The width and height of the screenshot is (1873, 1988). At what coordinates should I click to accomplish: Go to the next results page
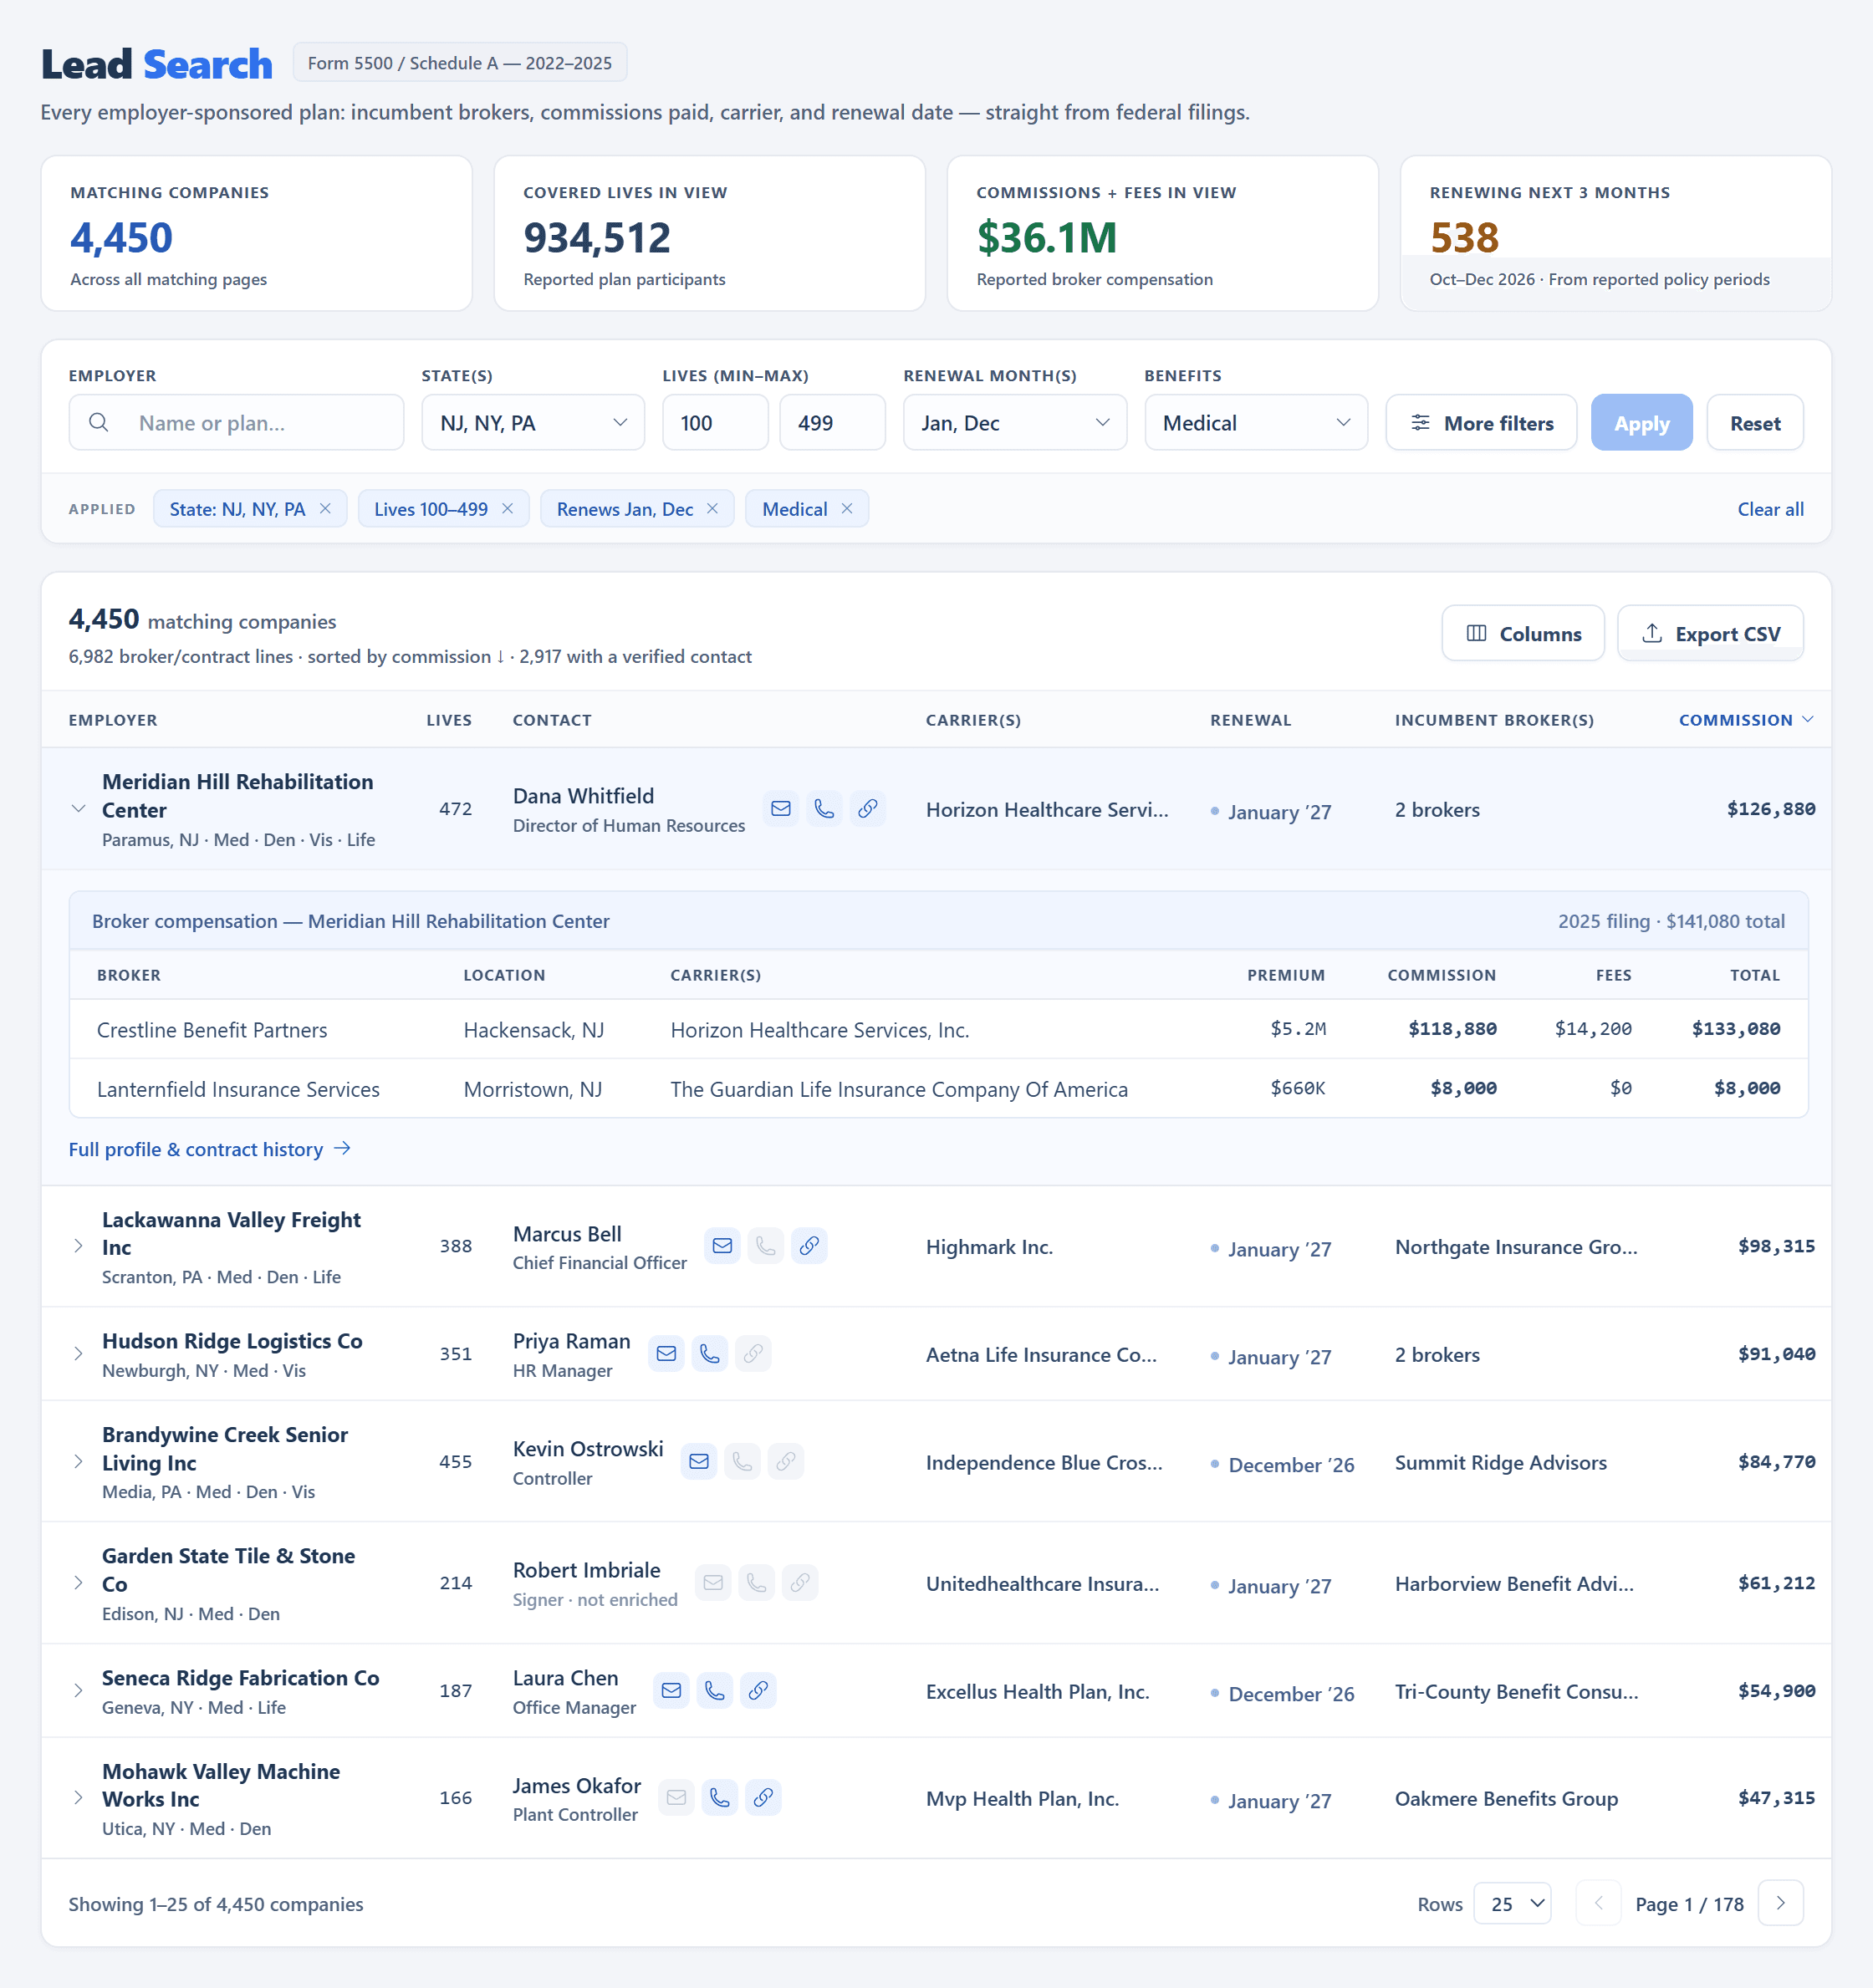(1781, 1903)
